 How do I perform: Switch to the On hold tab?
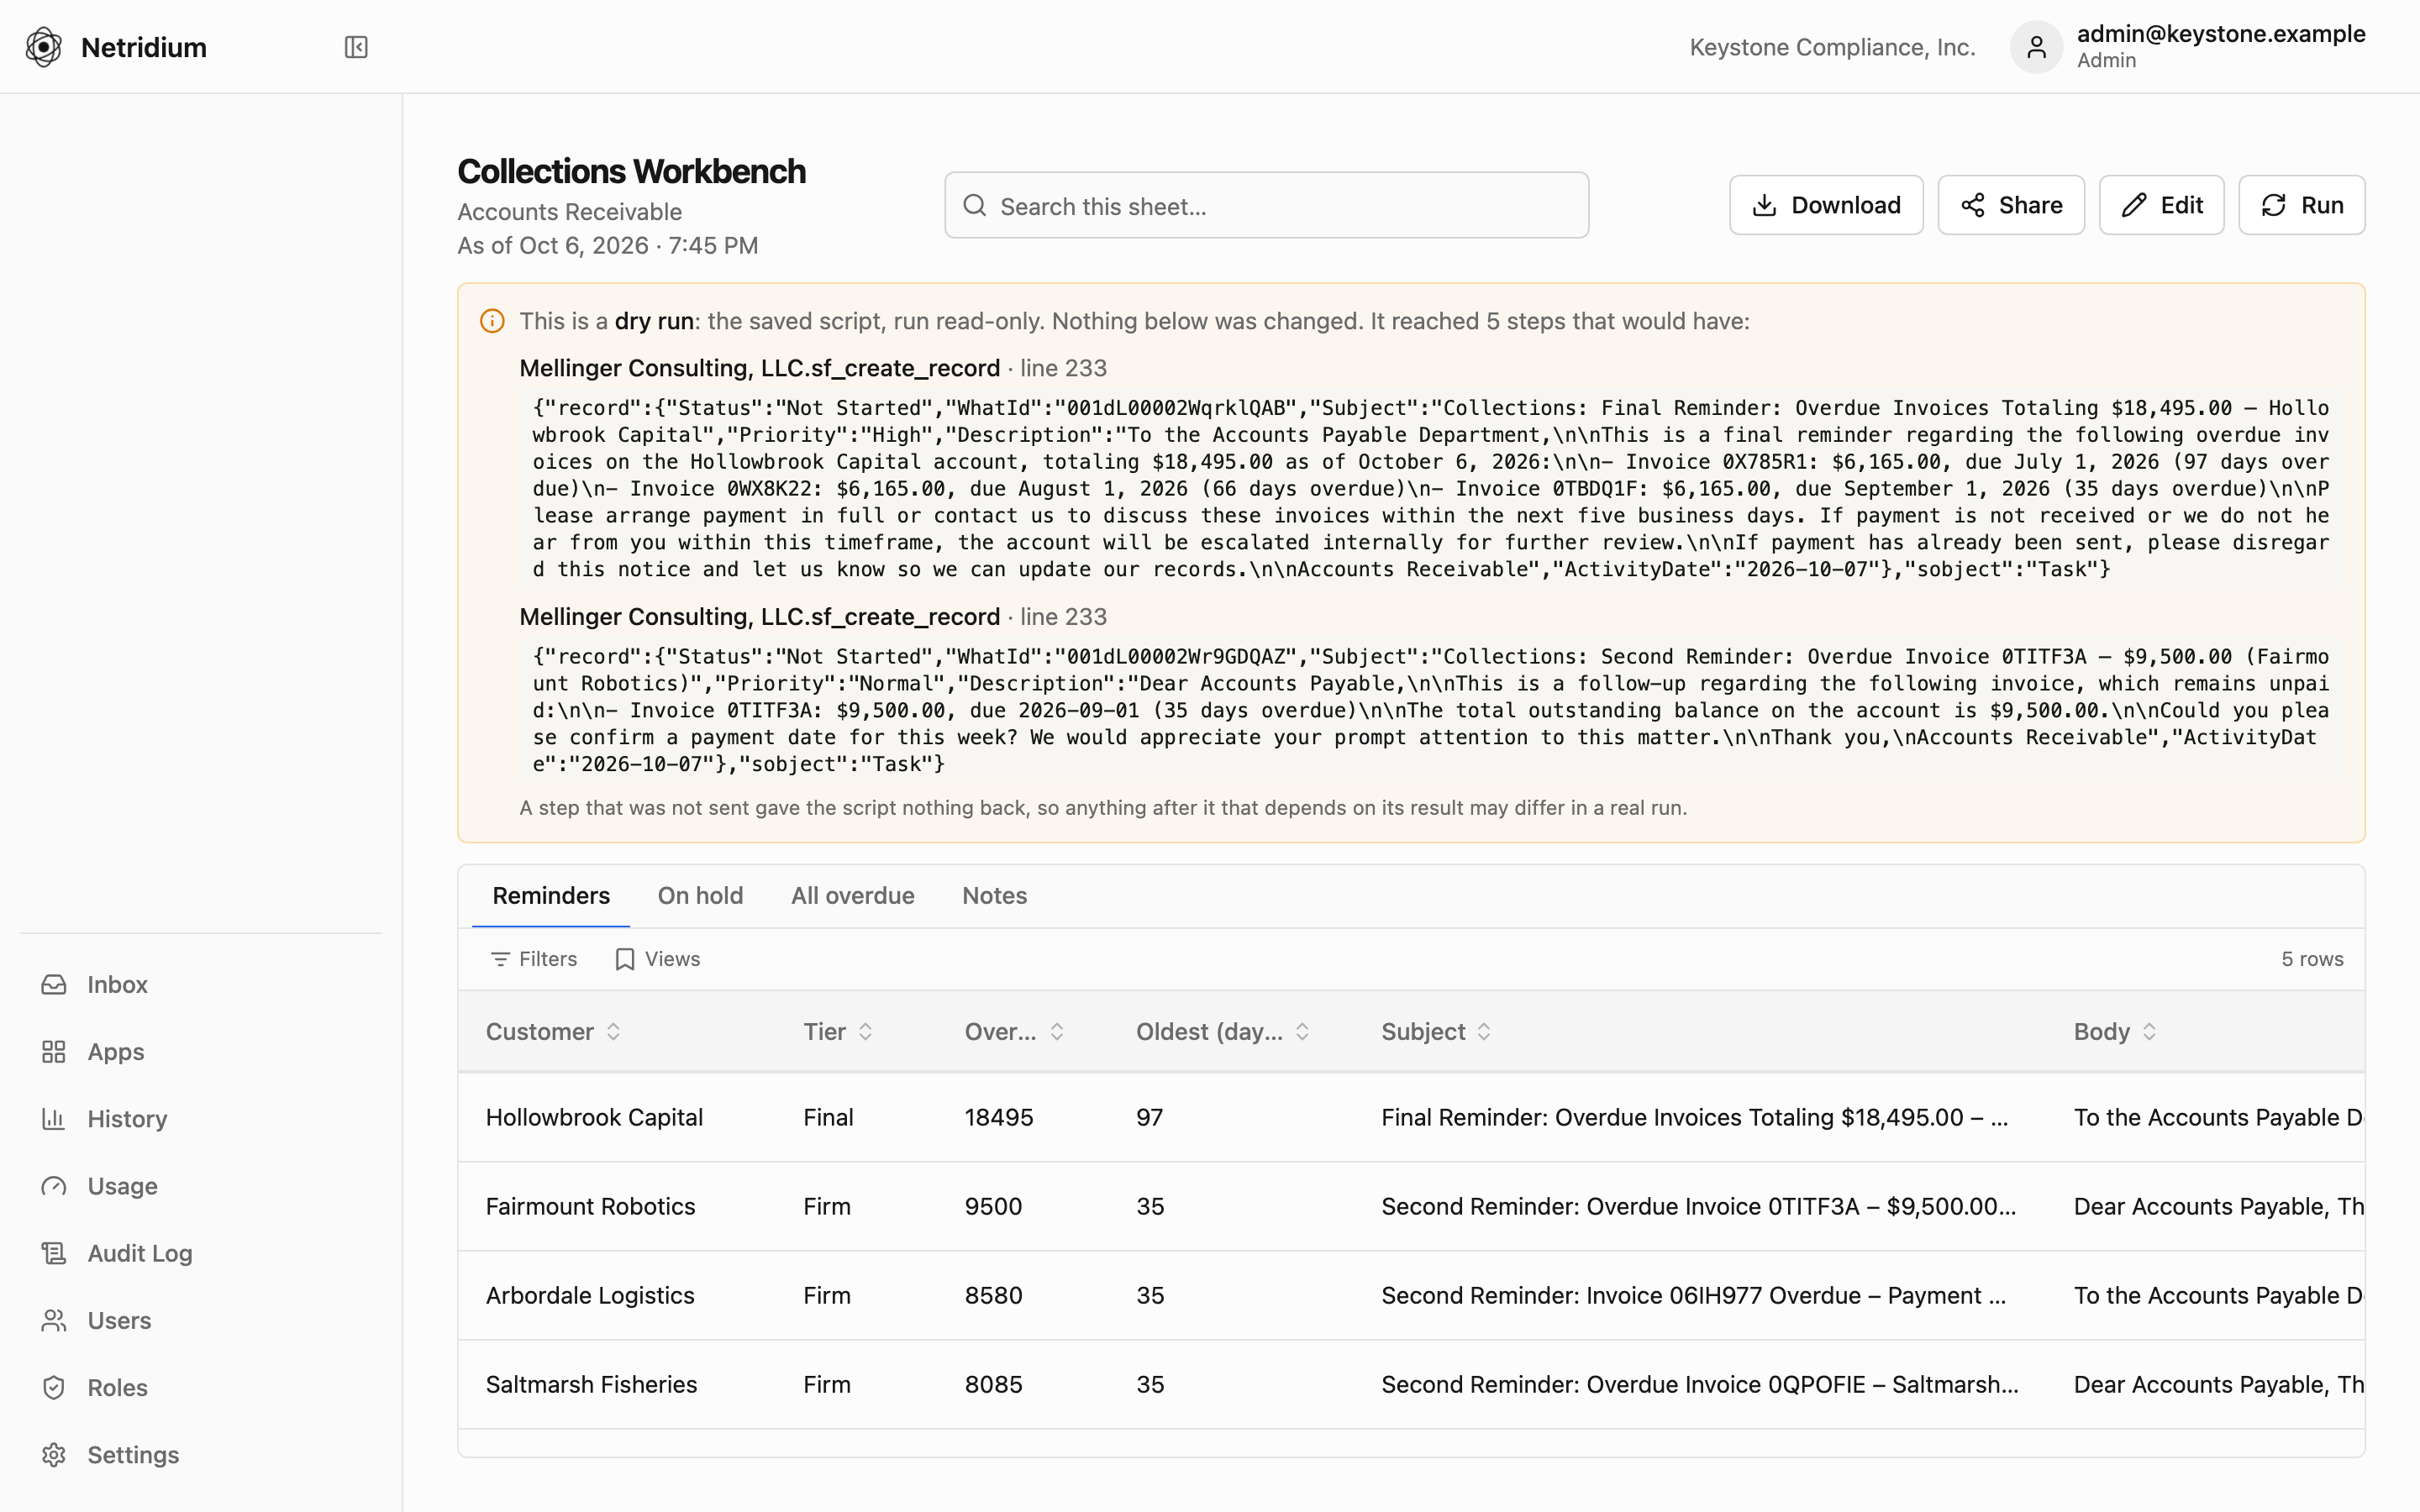(700, 896)
